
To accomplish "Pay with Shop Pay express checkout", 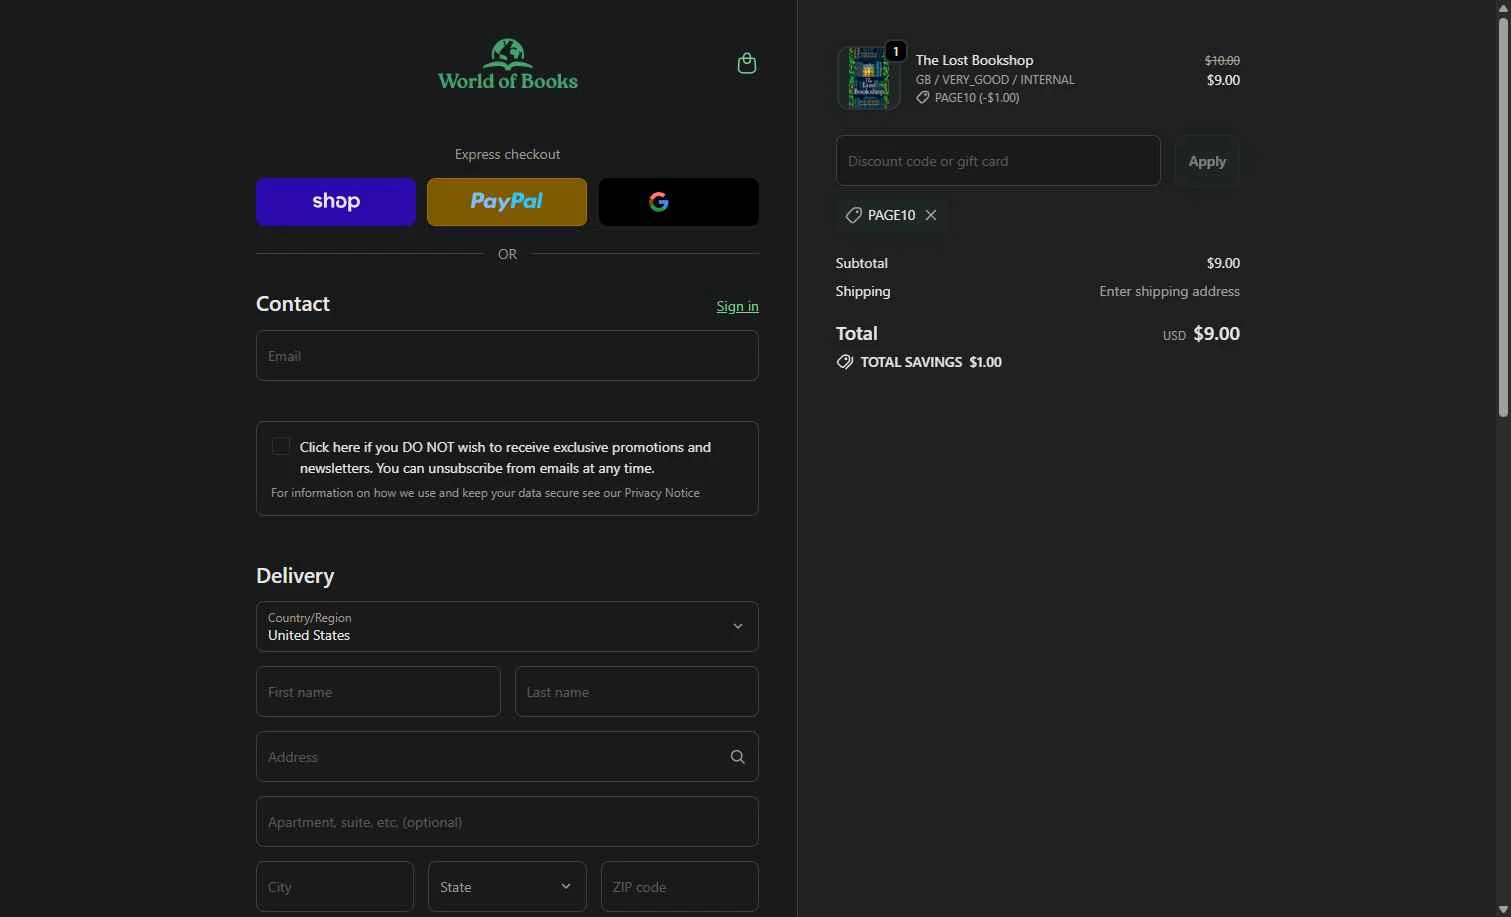I will [x=336, y=202].
